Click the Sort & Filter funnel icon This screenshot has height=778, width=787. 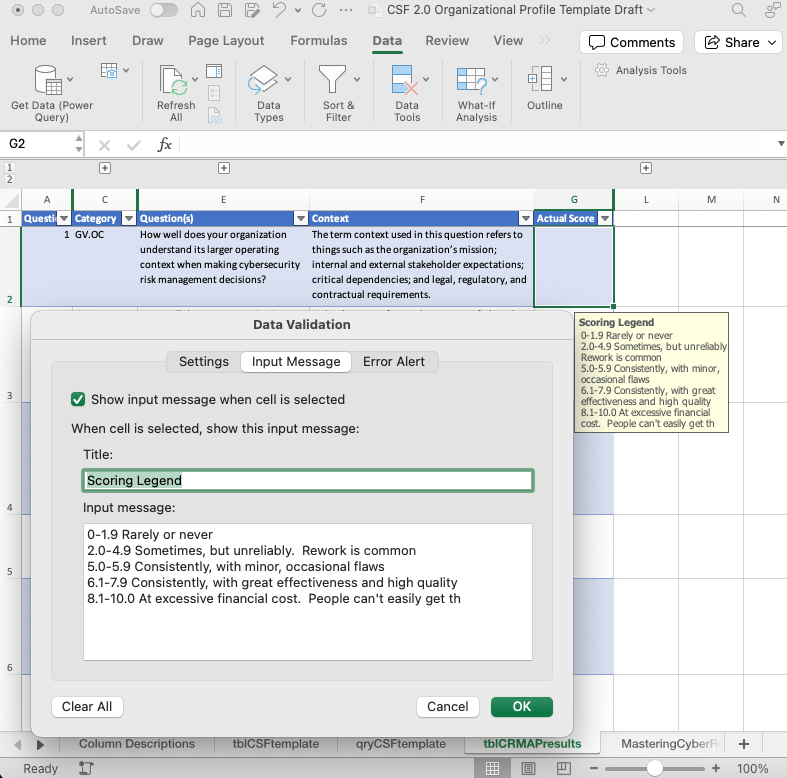click(x=332, y=80)
